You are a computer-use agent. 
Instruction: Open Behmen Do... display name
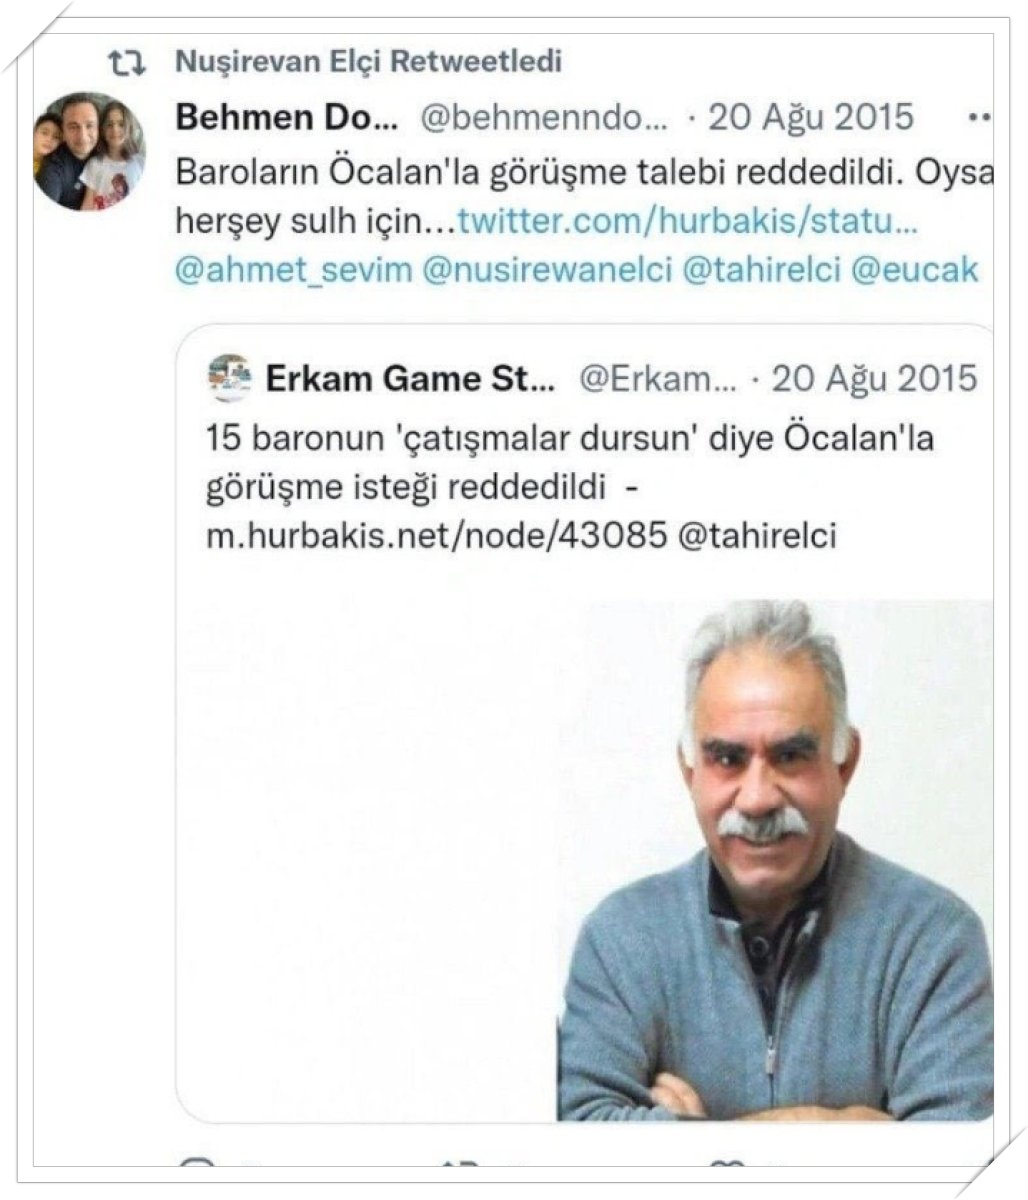[287, 117]
